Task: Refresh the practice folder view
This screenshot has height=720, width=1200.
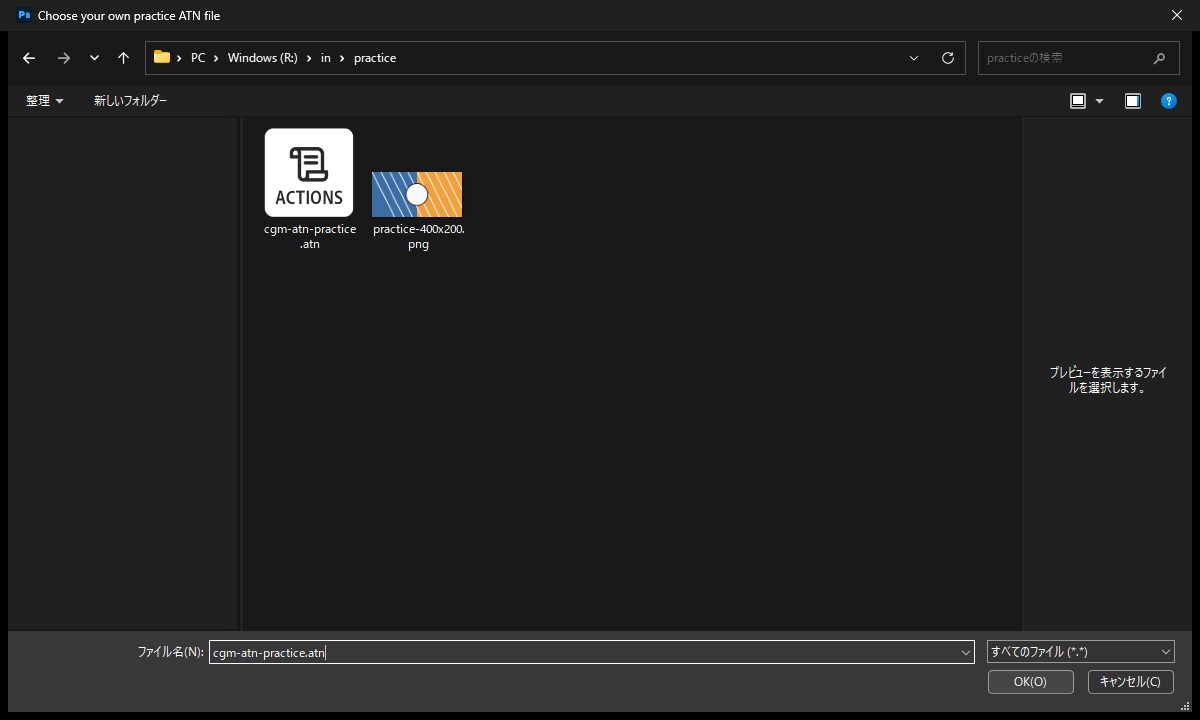Action: coord(948,58)
